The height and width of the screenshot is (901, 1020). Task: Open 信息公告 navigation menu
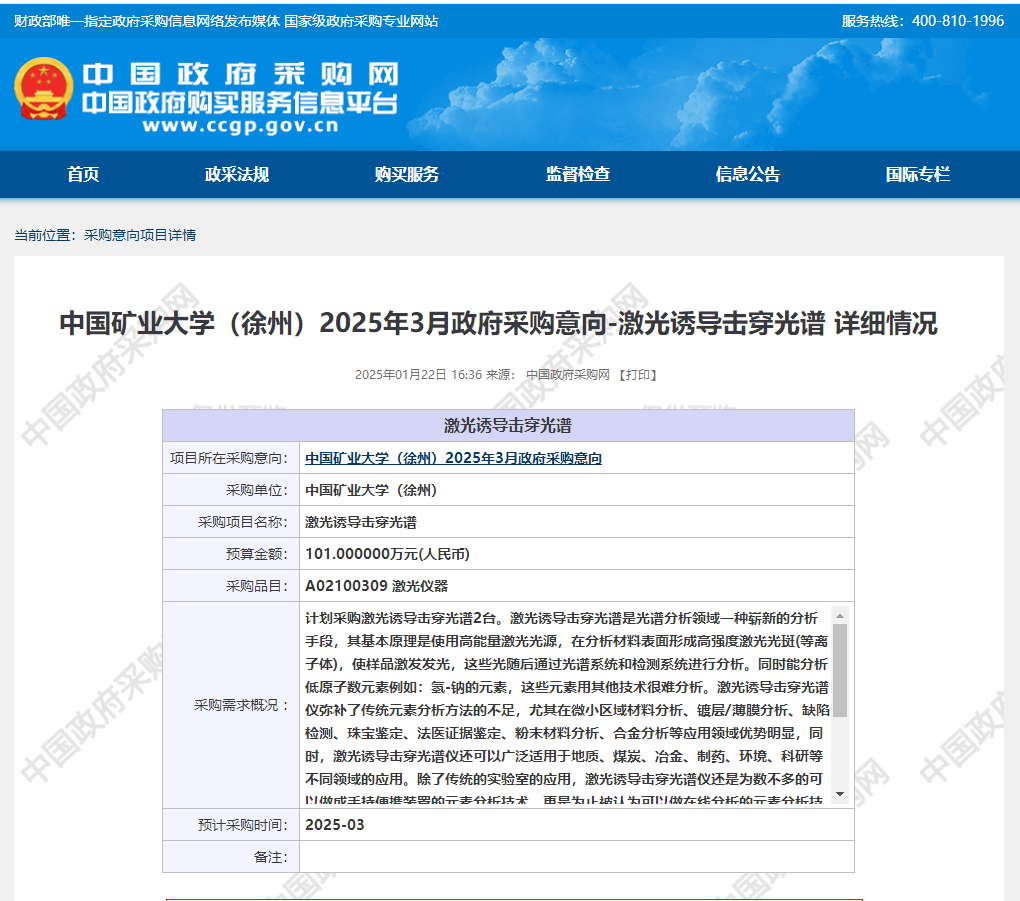tap(747, 174)
